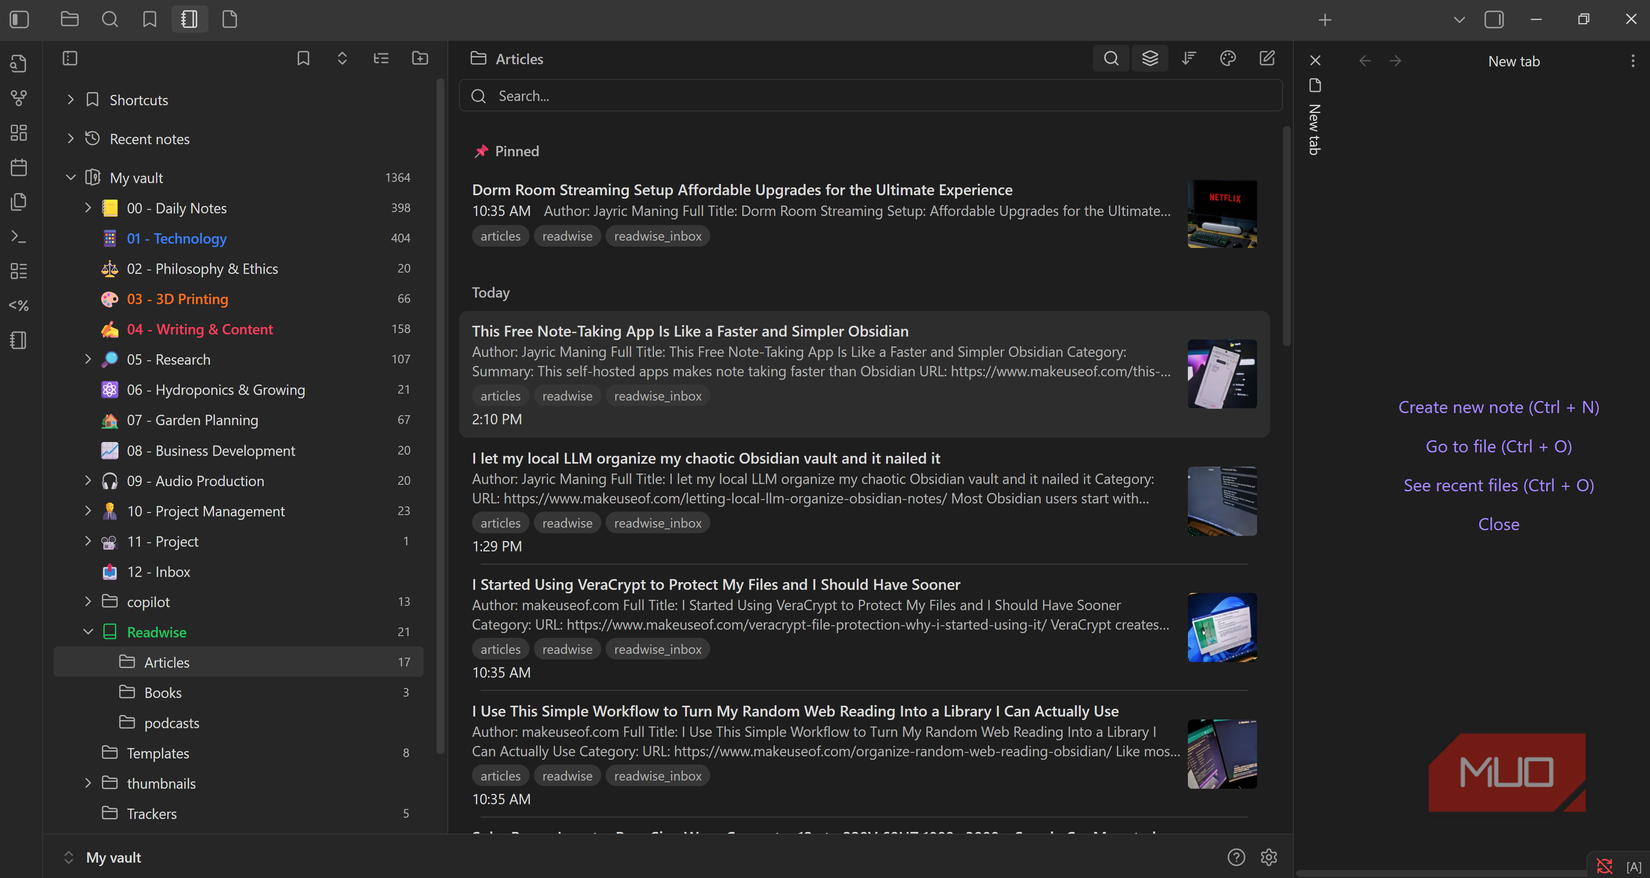This screenshot has height=878, width=1650.
Task: Expand the 00 - Daily Notes folder
Action: coord(88,208)
